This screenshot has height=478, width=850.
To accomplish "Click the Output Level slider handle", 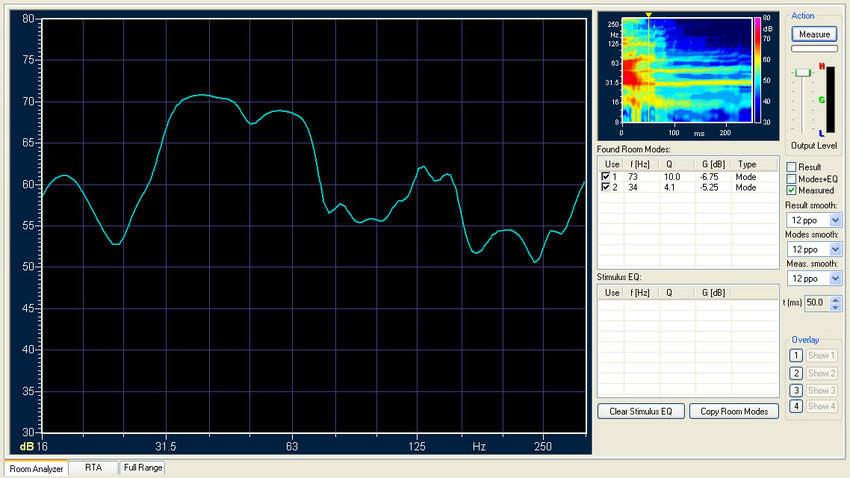I will click(x=803, y=73).
